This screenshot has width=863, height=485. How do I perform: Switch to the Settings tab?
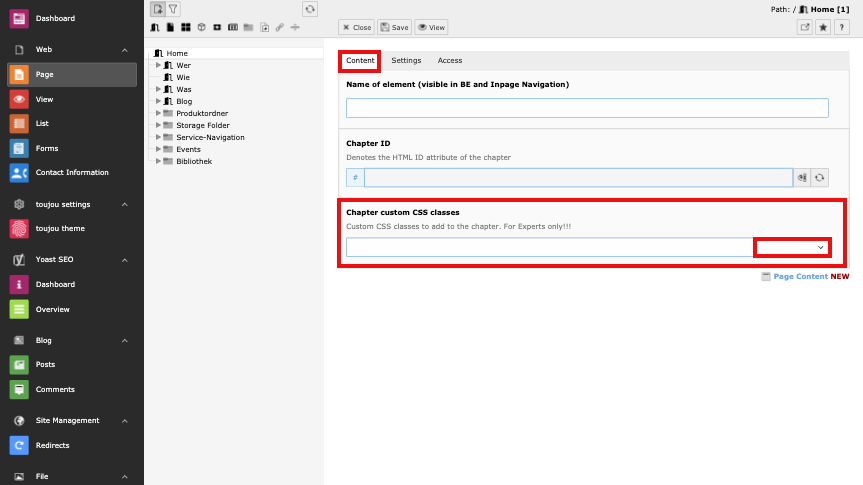406,61
